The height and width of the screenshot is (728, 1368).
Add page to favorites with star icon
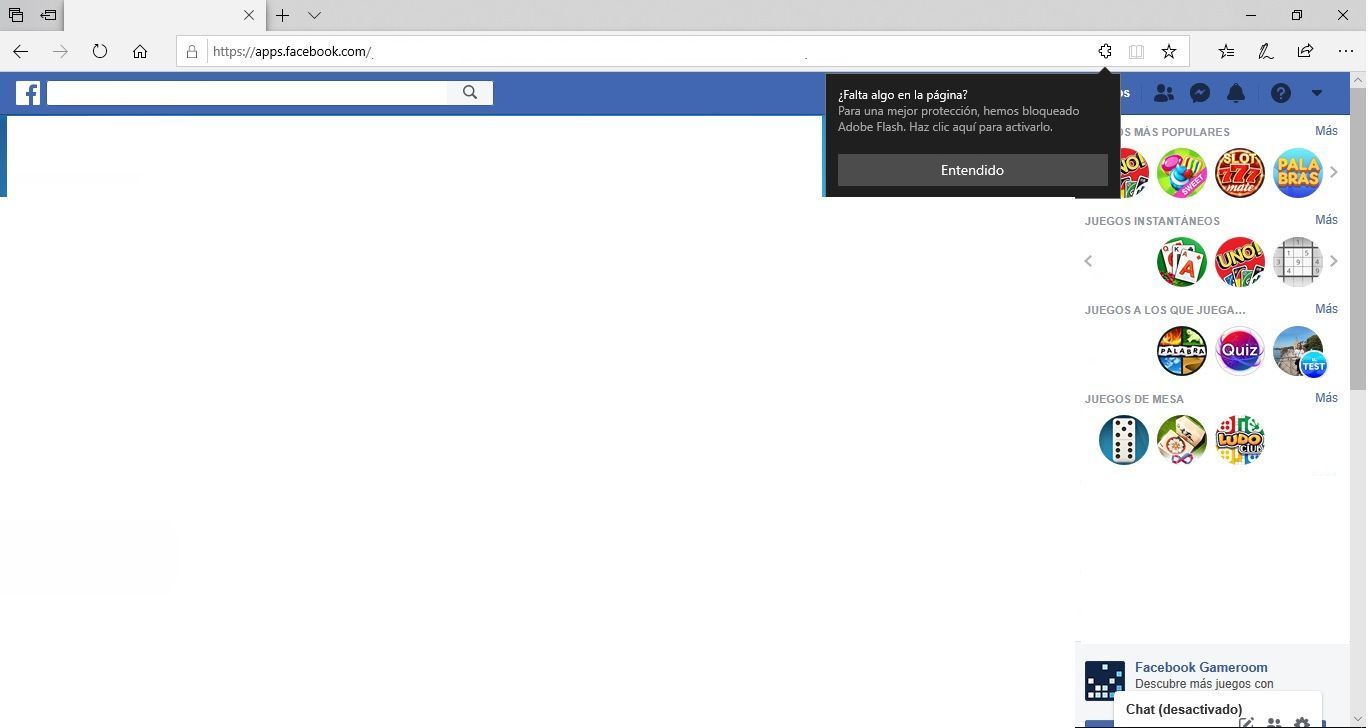pos(1169,51)
